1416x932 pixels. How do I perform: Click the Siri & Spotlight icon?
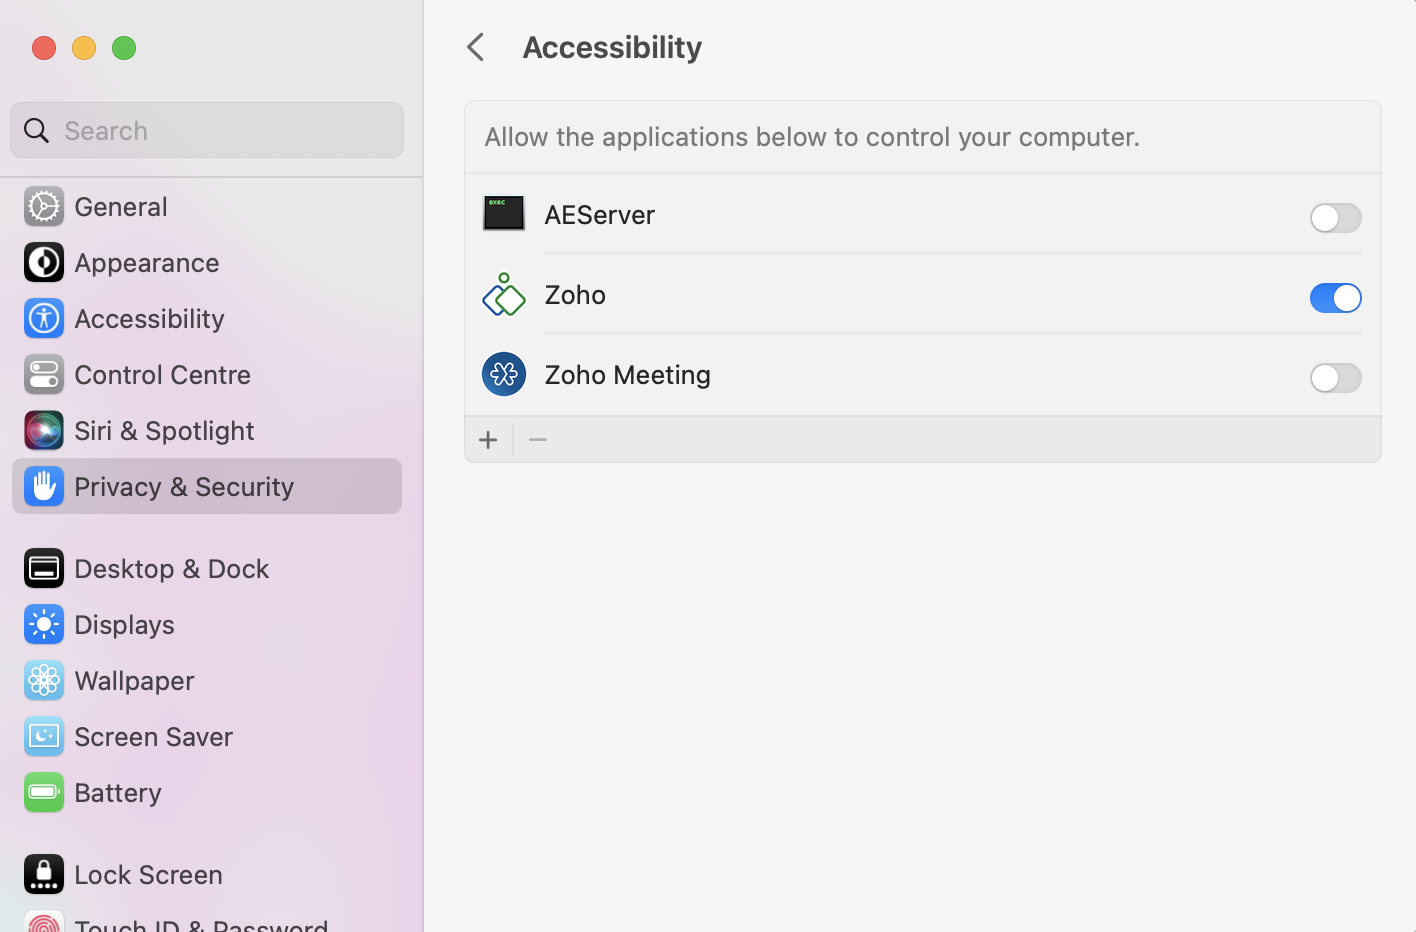tap(44, 431)
